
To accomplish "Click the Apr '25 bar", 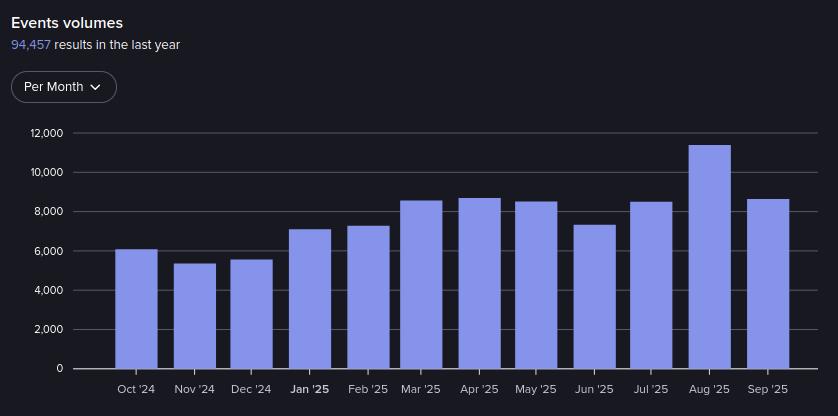I will 479,283.
